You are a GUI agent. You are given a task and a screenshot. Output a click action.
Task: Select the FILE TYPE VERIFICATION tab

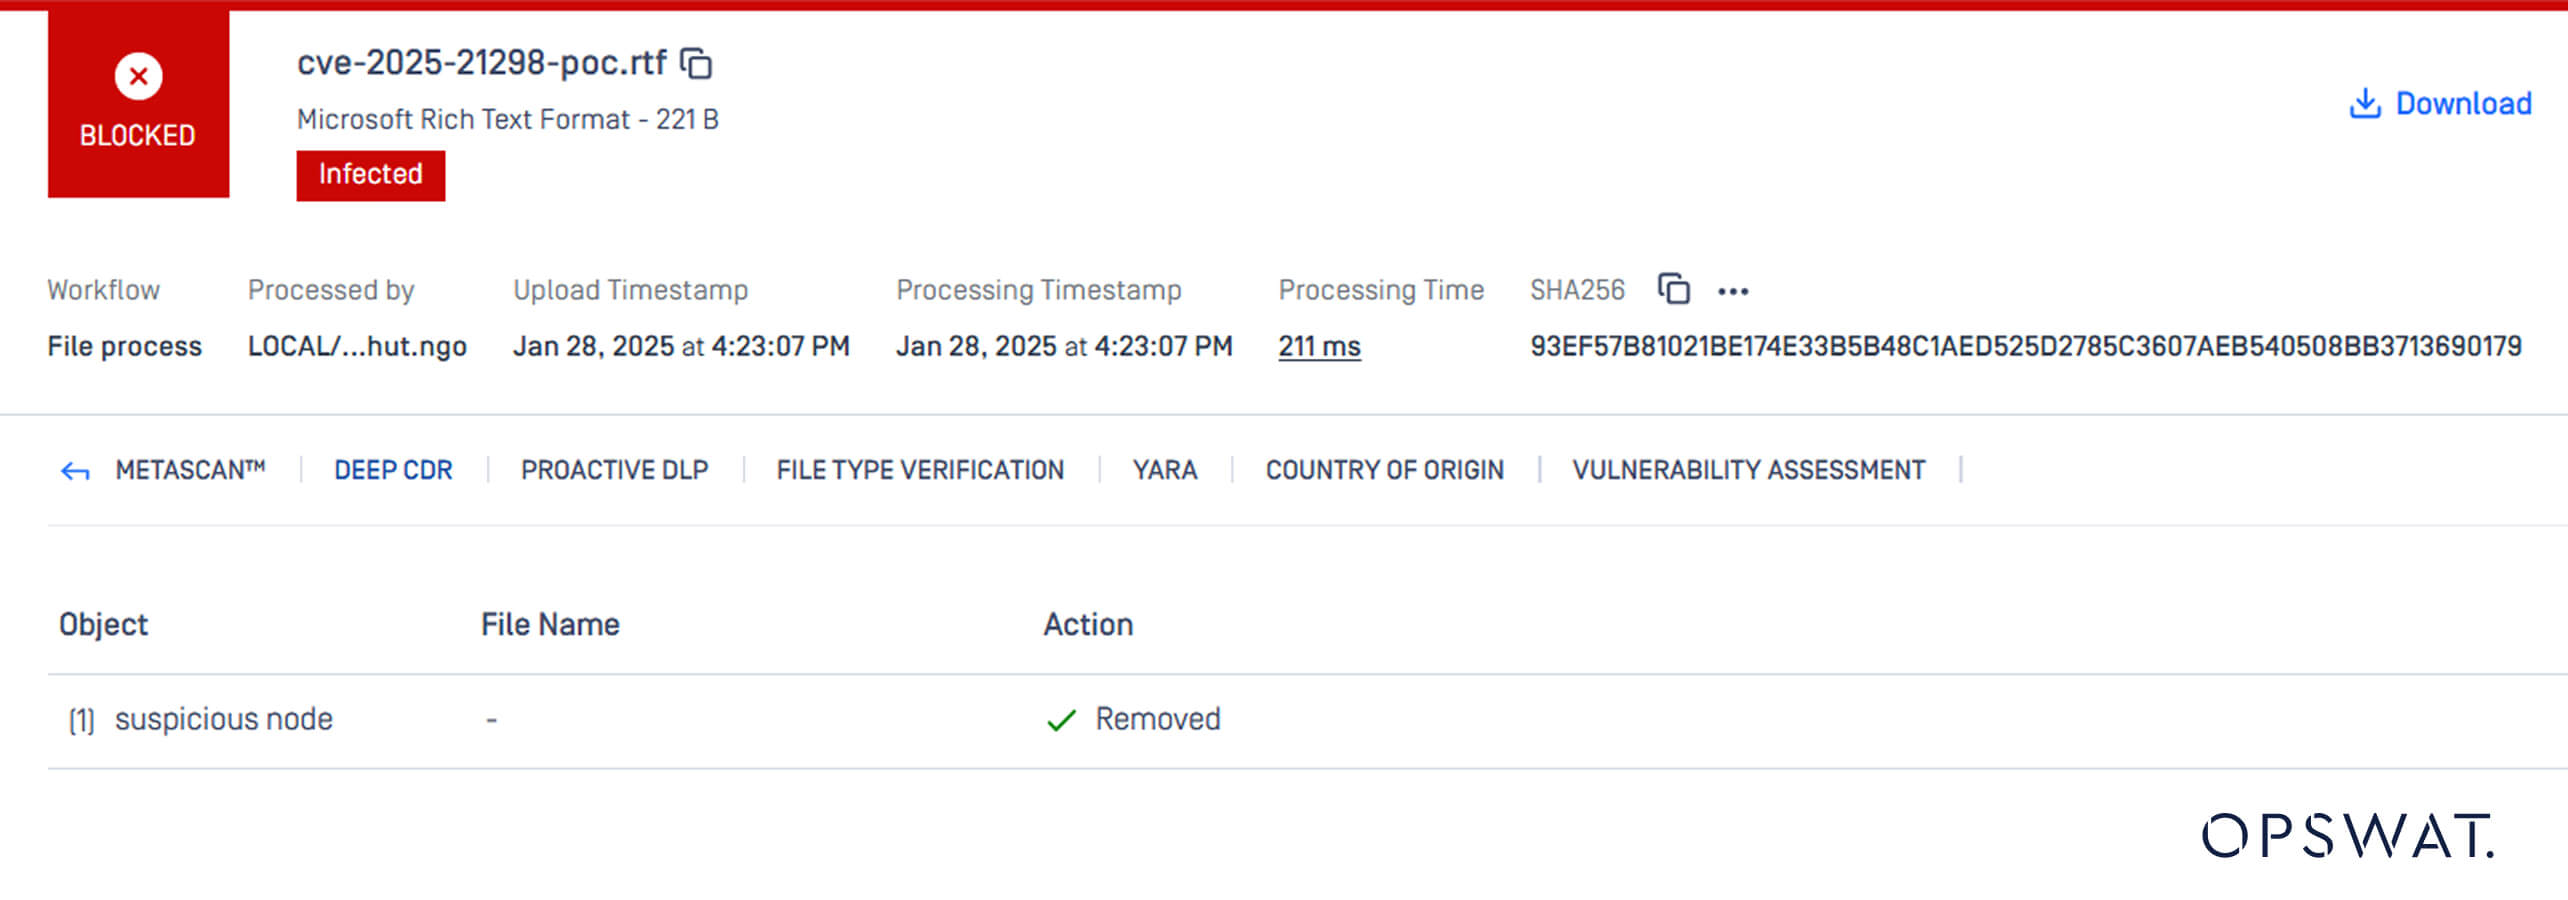click(x=920, y=470)
